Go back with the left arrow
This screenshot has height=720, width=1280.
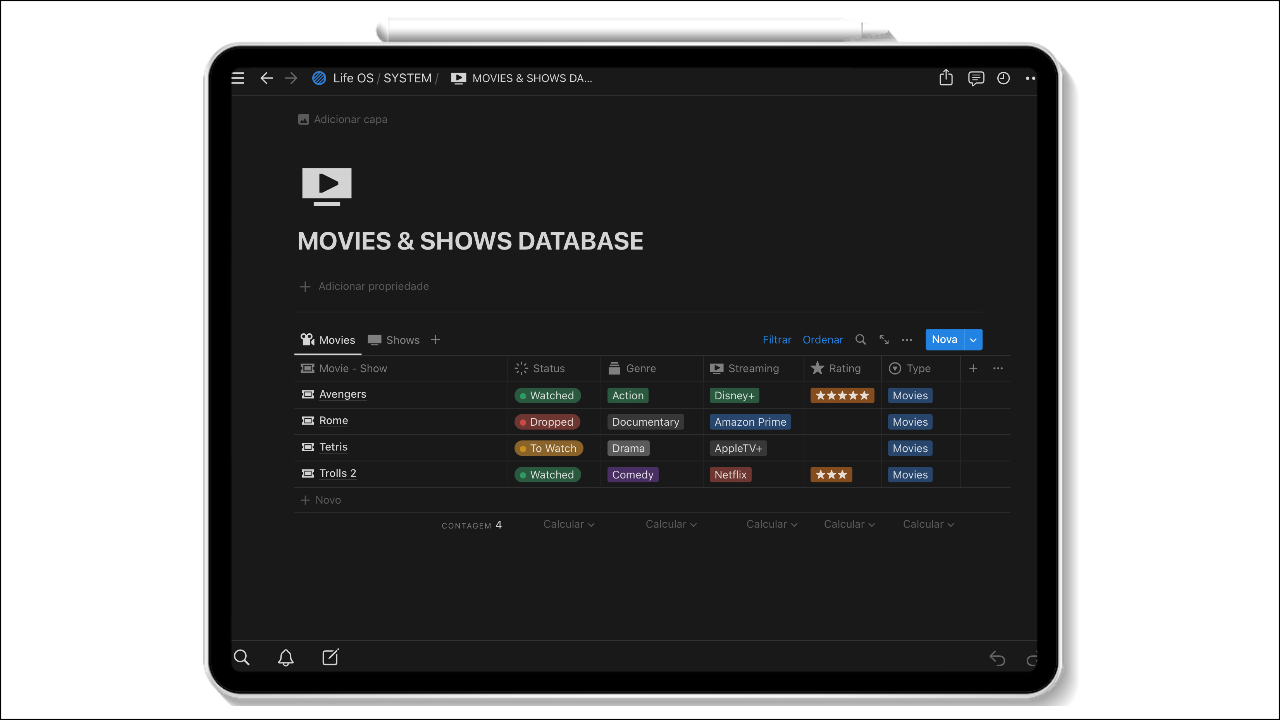[x=266, y=78]
